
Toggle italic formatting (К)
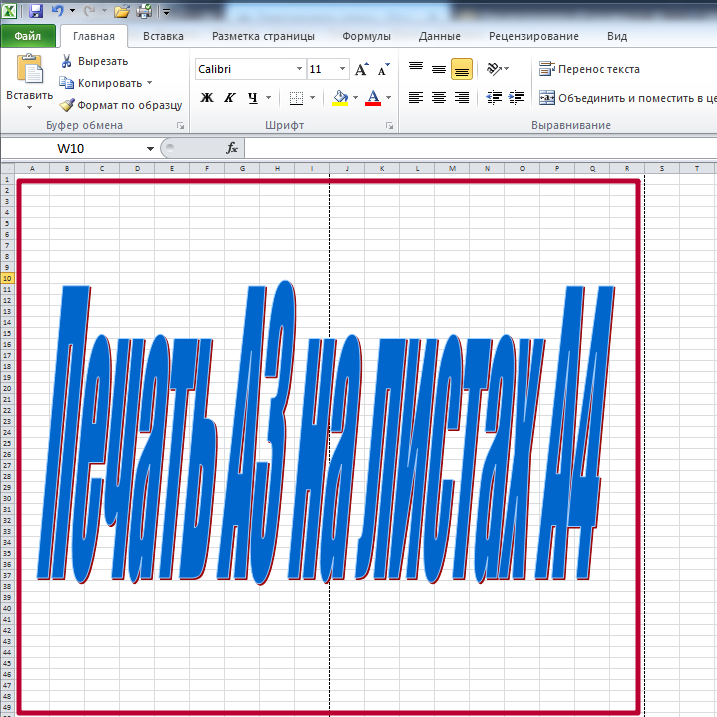(229, 98)
